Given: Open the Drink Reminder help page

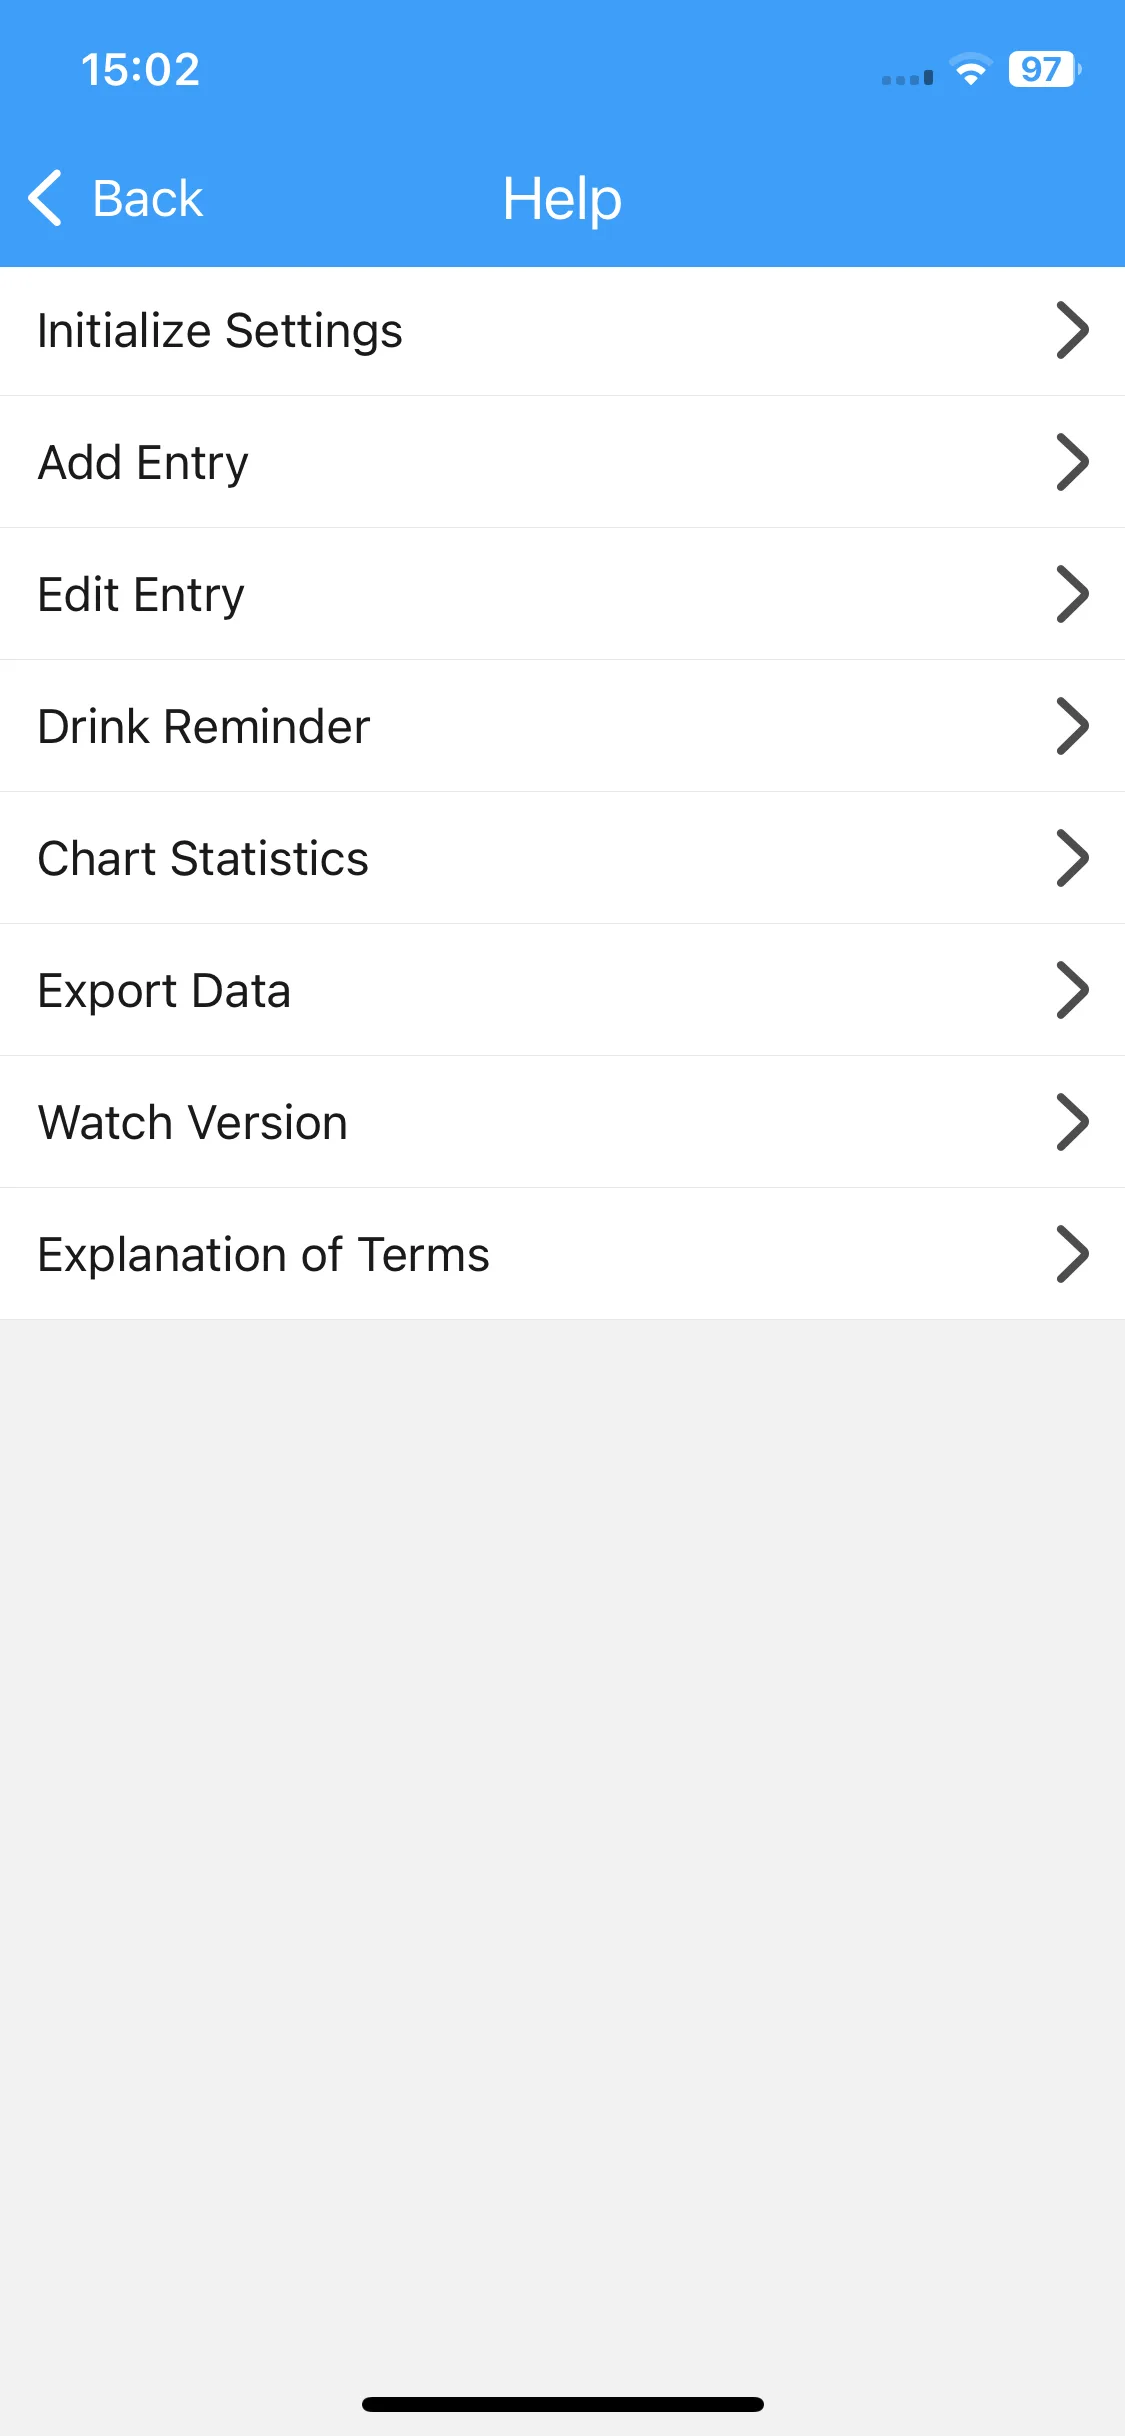Looking at the screenshot, I should coord(562,726).
